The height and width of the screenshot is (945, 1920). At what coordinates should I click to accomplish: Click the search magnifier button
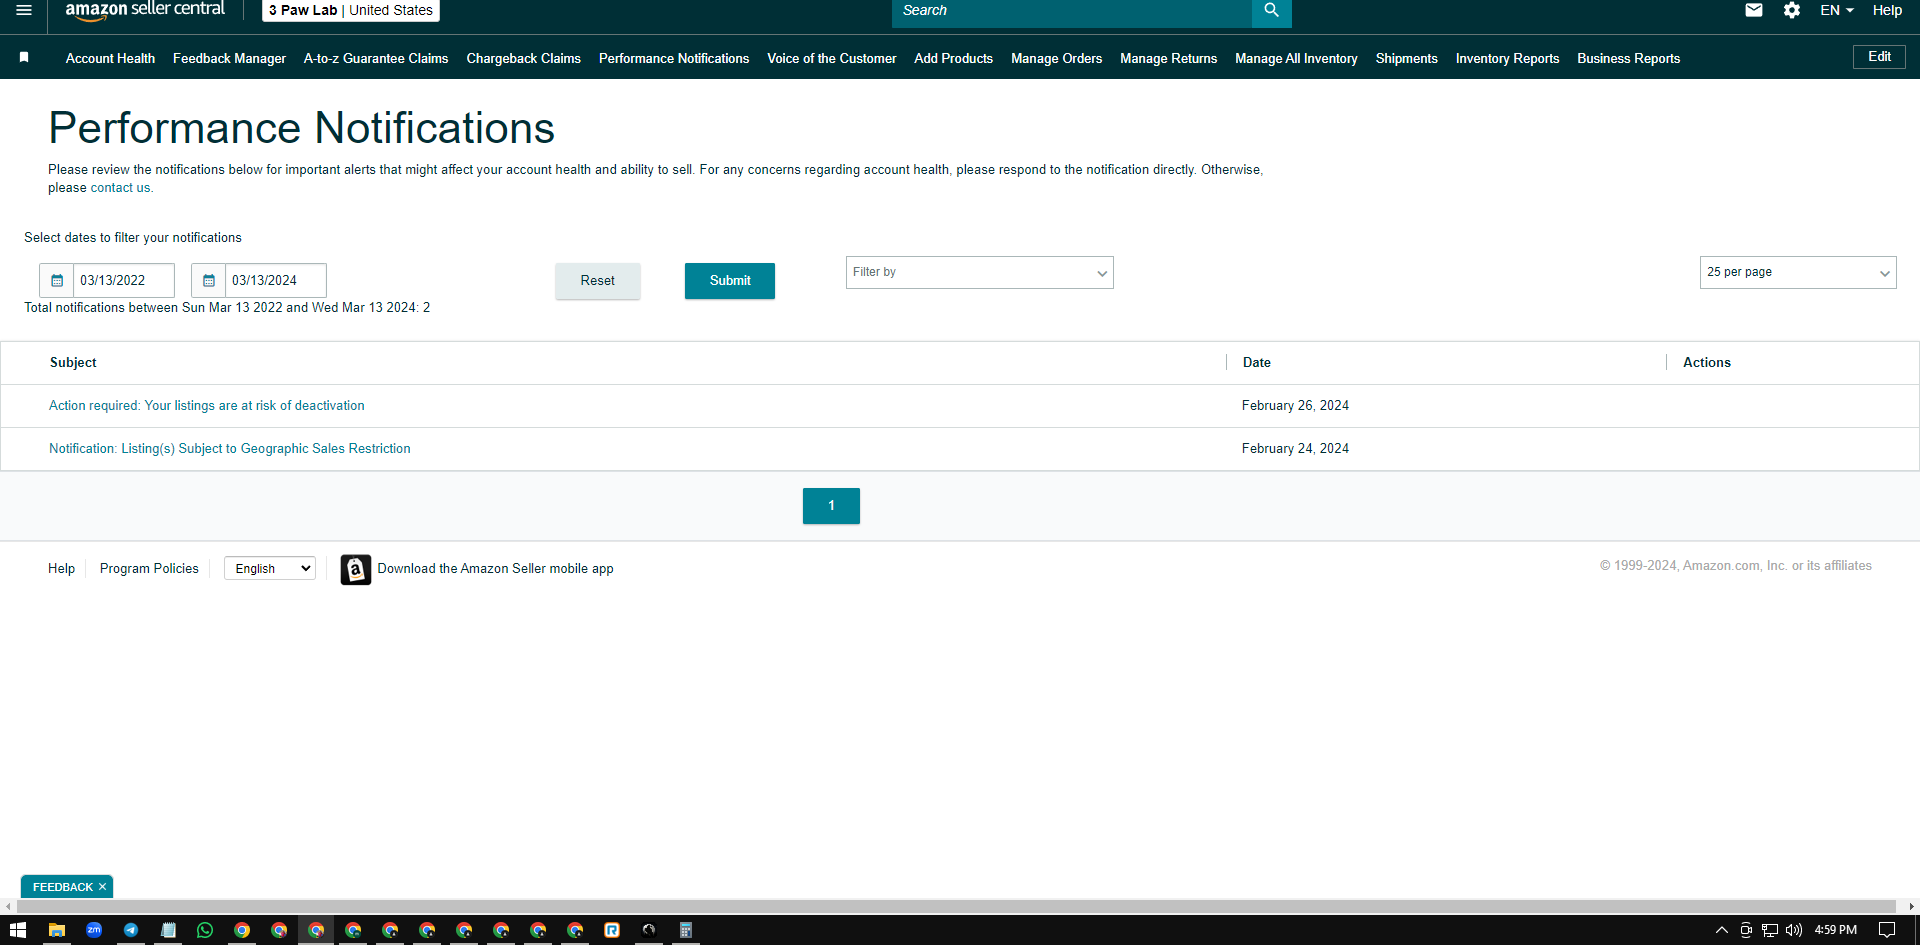tap(1271, 11)
